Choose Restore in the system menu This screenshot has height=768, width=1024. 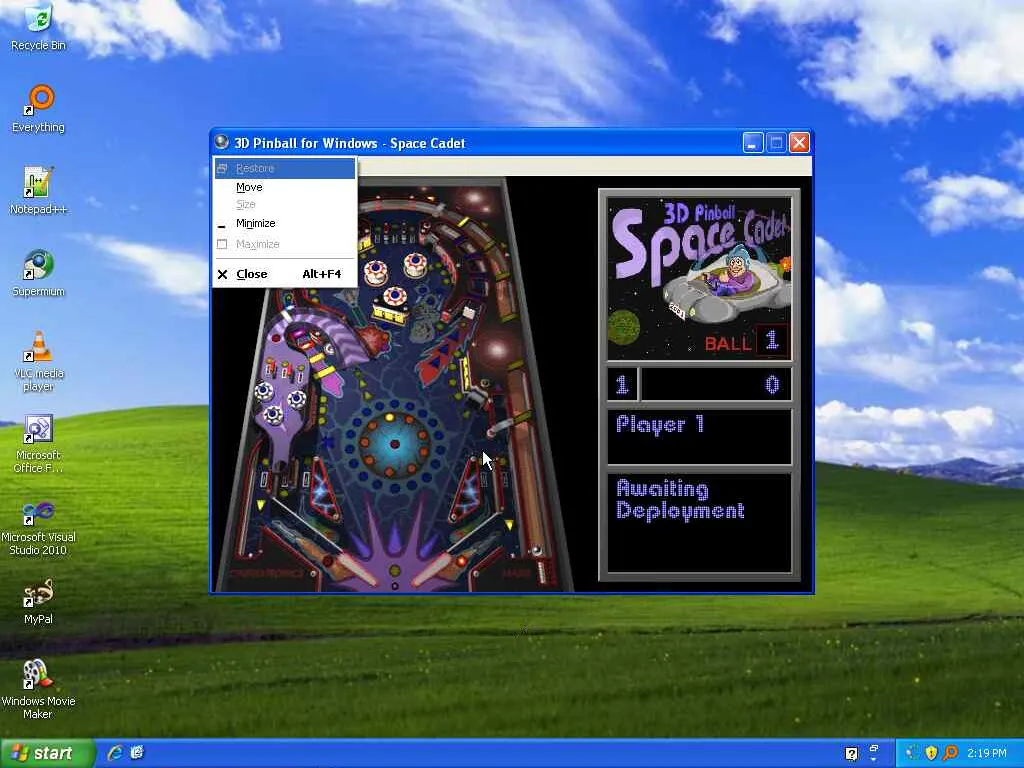coord(285,168)
